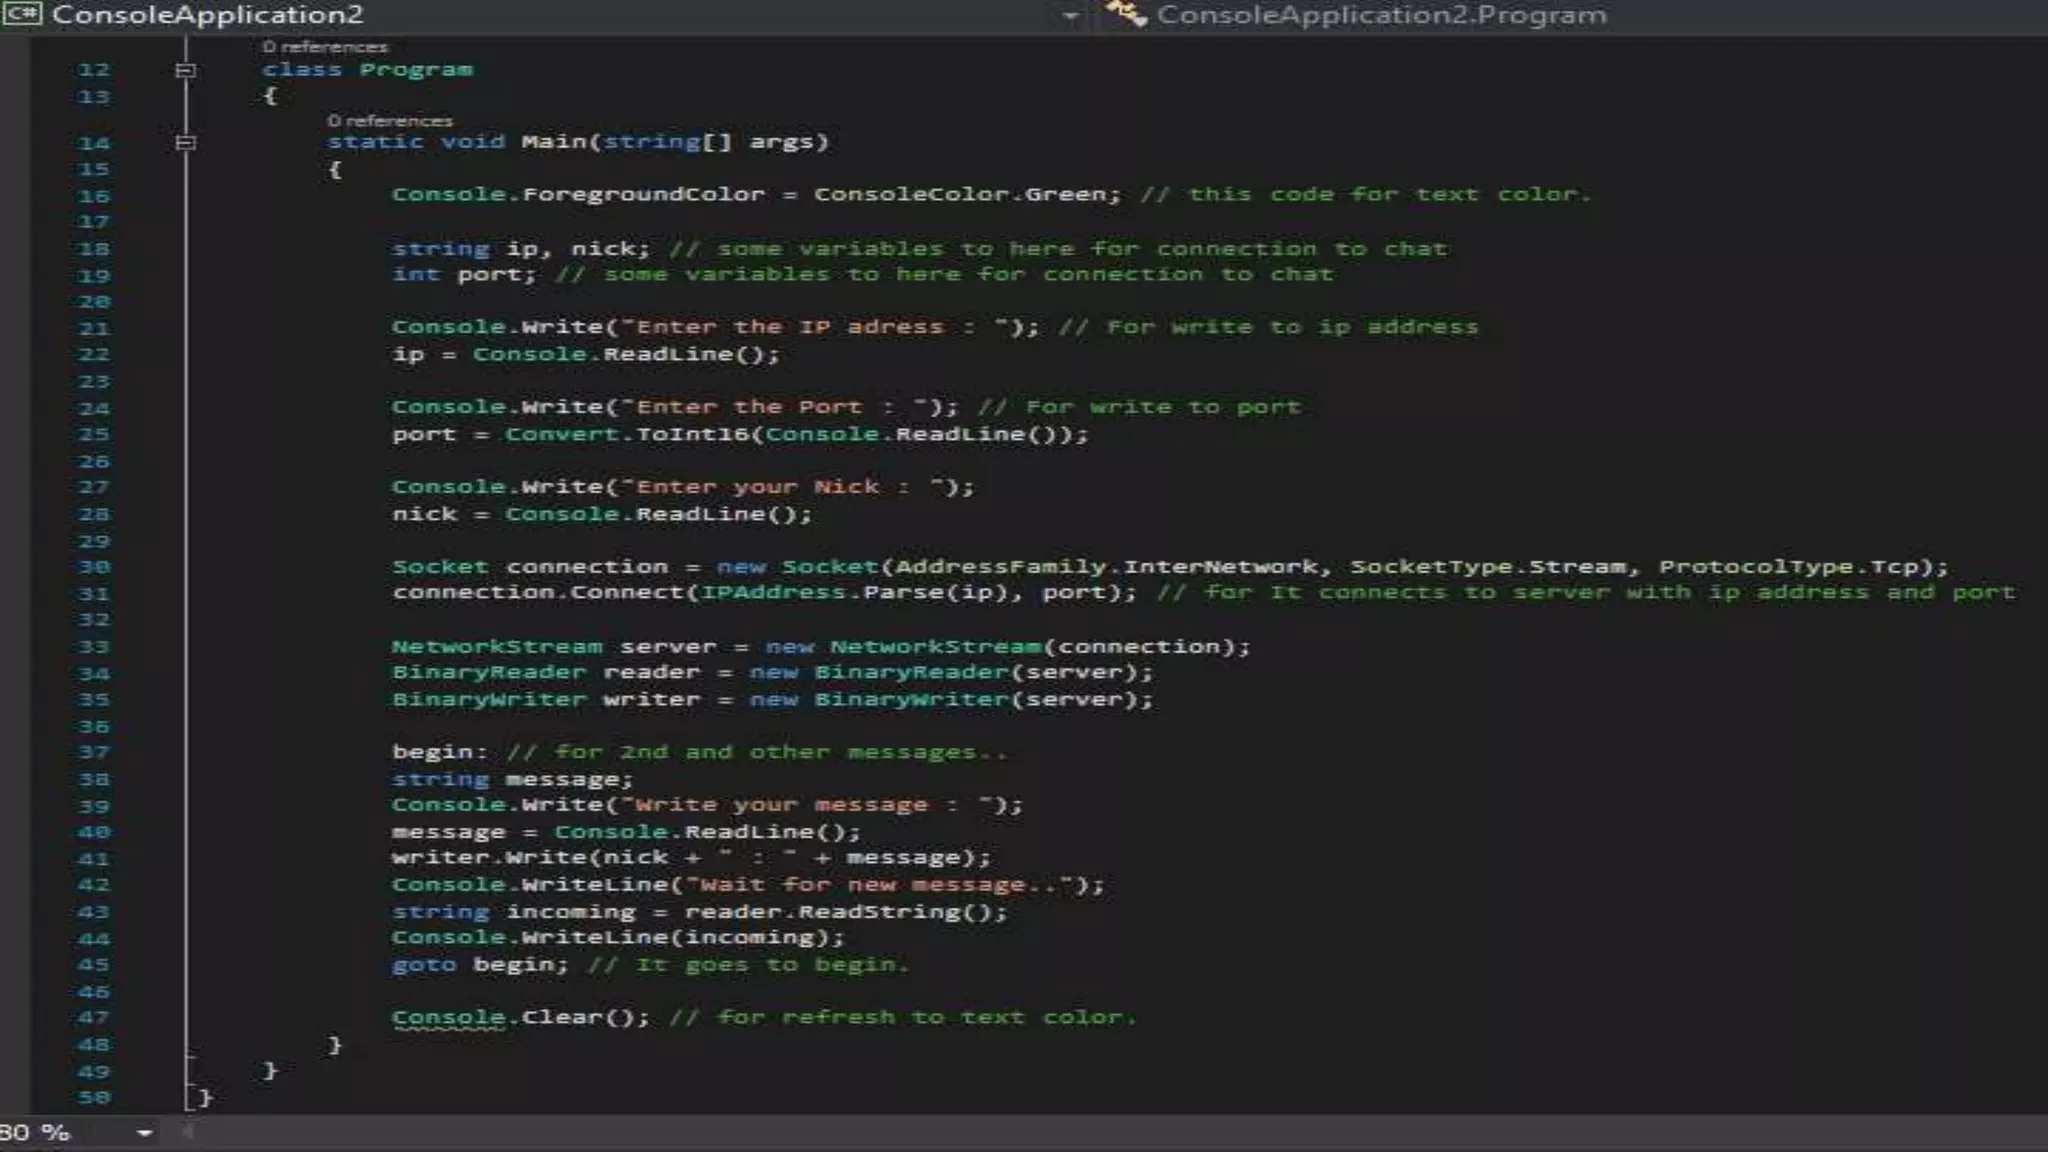
Task: Click the squiggly-underlined Console on line 47
Action: pos(448,1017)
